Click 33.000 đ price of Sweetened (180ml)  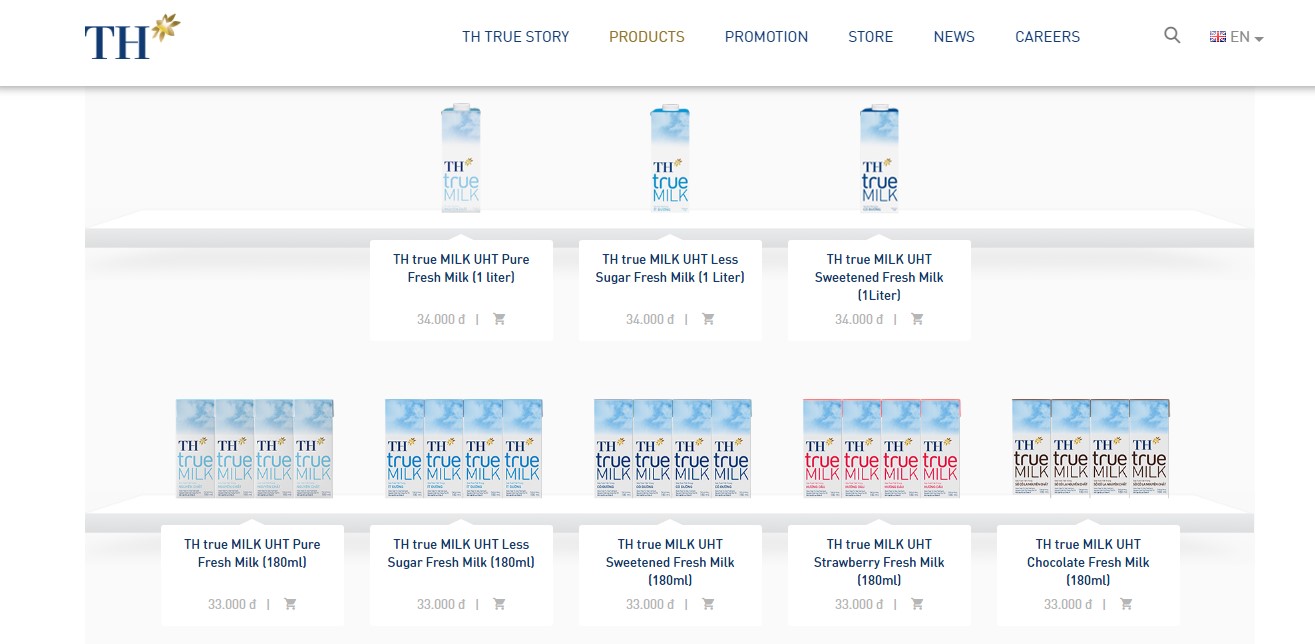pyautogui.click(x=650, y=605)
